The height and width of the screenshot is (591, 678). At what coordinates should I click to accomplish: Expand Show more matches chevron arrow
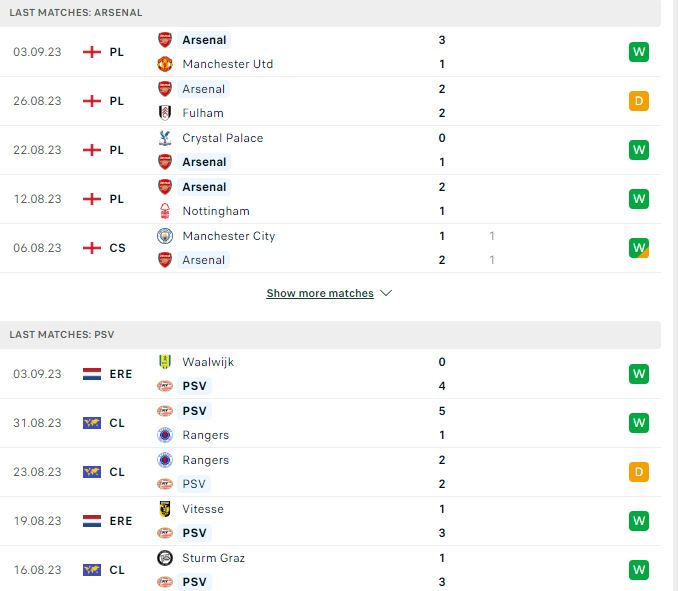(x=386, y=293)
